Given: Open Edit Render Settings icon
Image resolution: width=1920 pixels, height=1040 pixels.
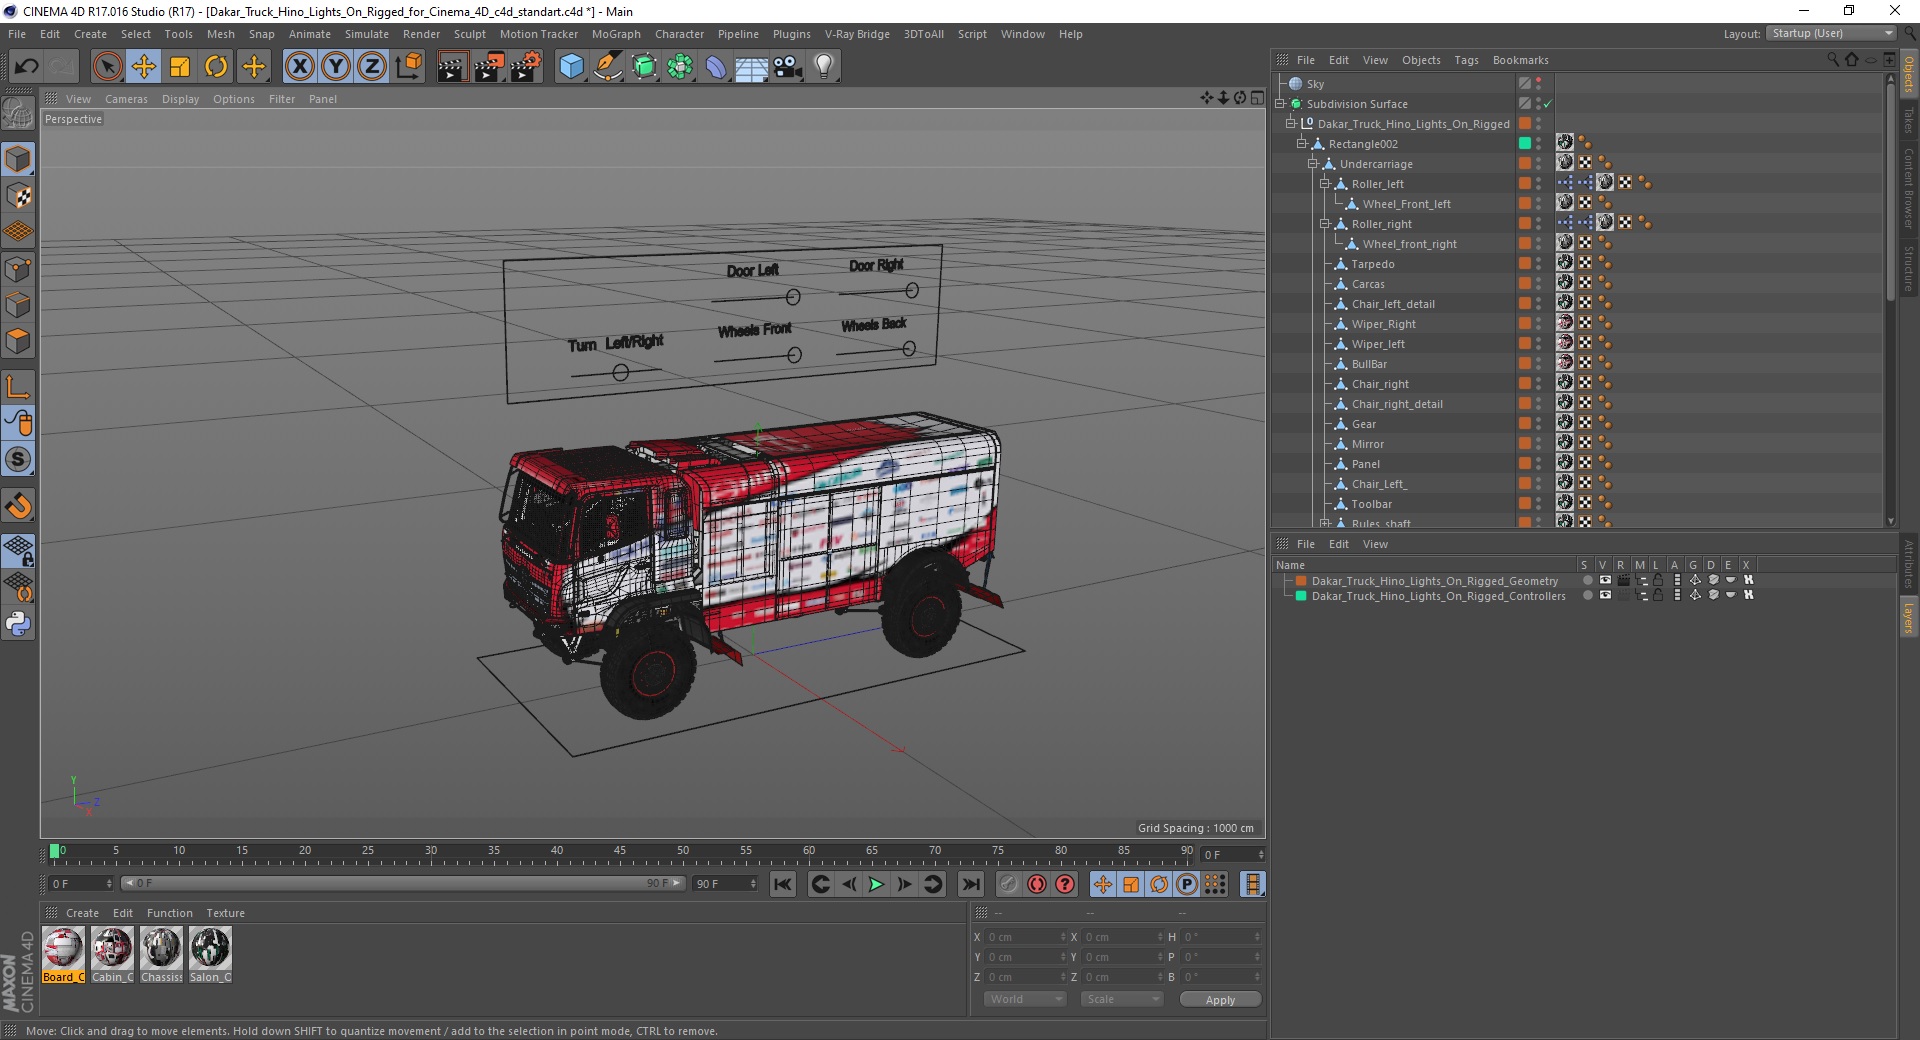Looking at the screenshot, I should [525, 67].
